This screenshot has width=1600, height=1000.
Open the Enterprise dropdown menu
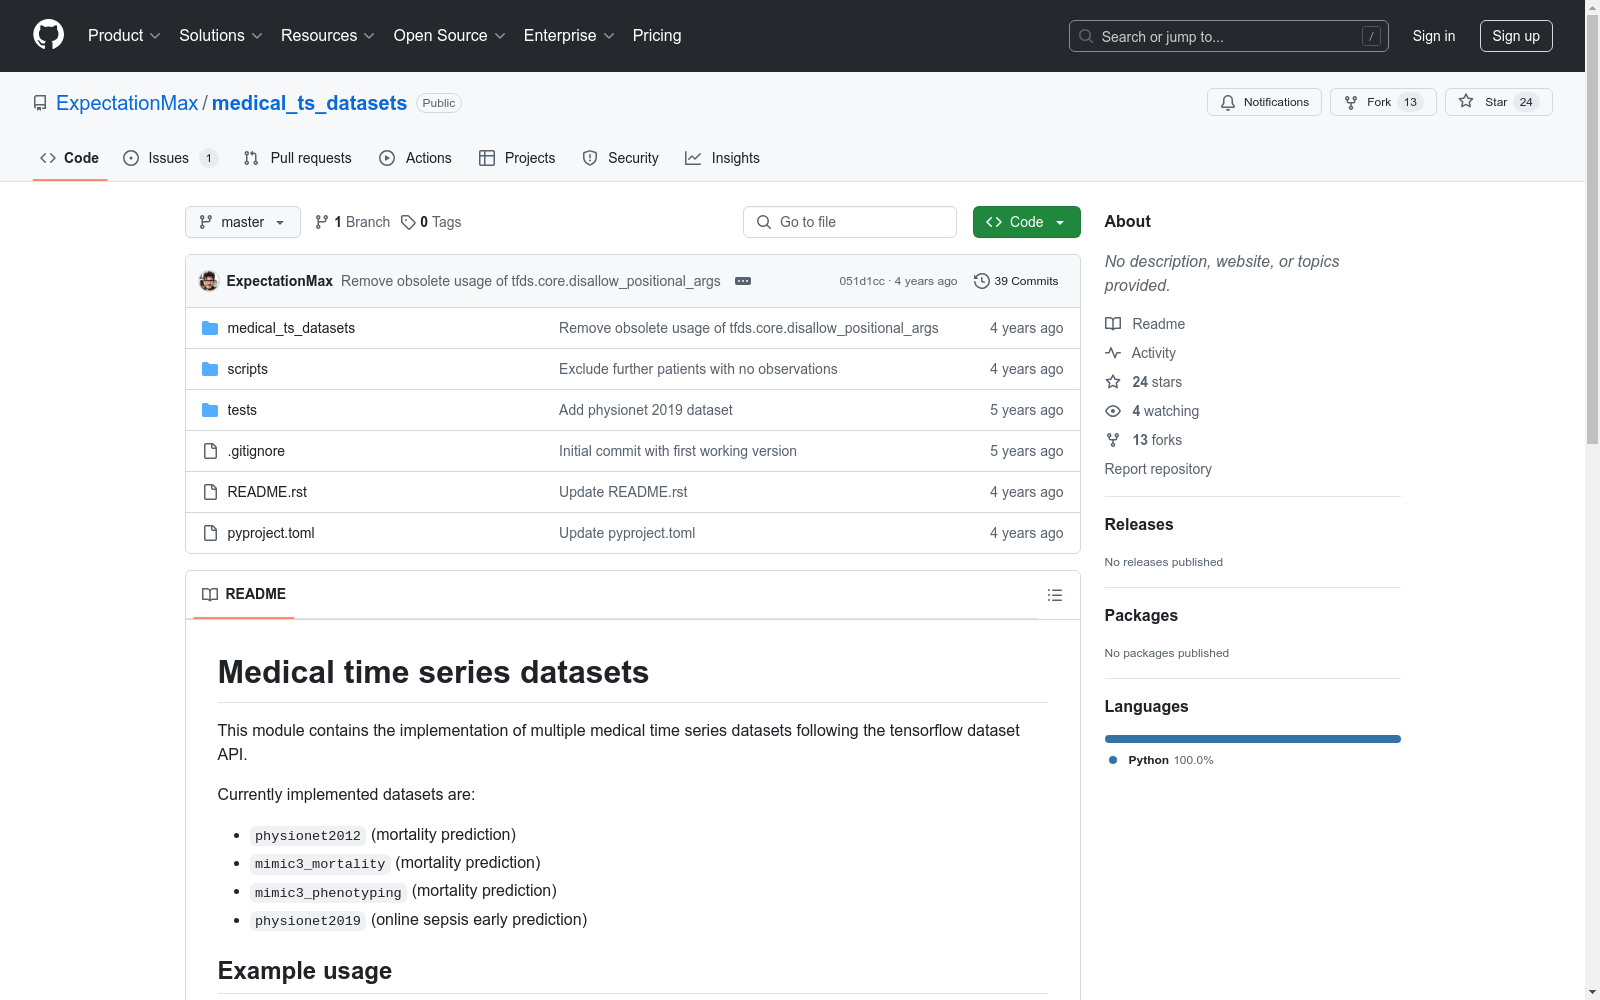click(569, 36)
